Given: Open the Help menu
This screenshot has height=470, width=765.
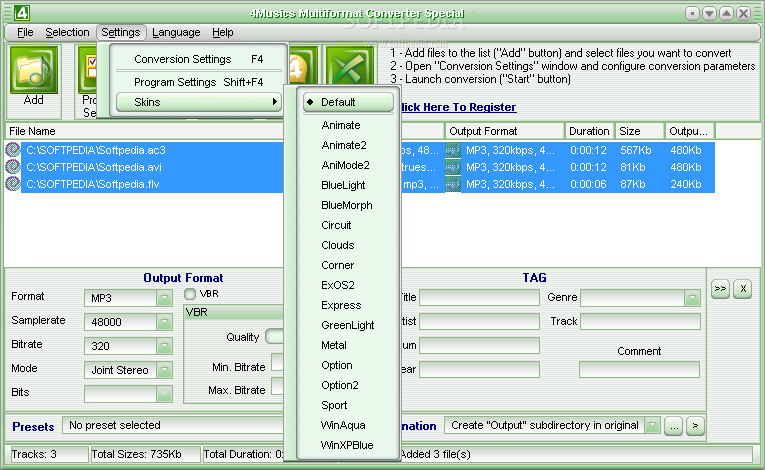Looking at the screenshot, I should point(222,32).
